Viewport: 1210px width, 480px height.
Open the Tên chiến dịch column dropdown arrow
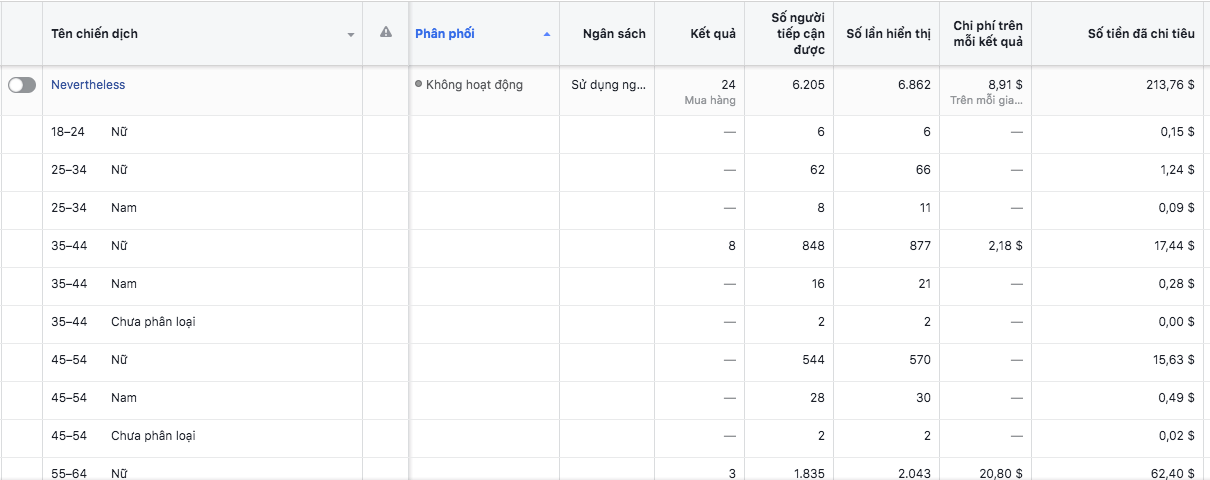351,35
